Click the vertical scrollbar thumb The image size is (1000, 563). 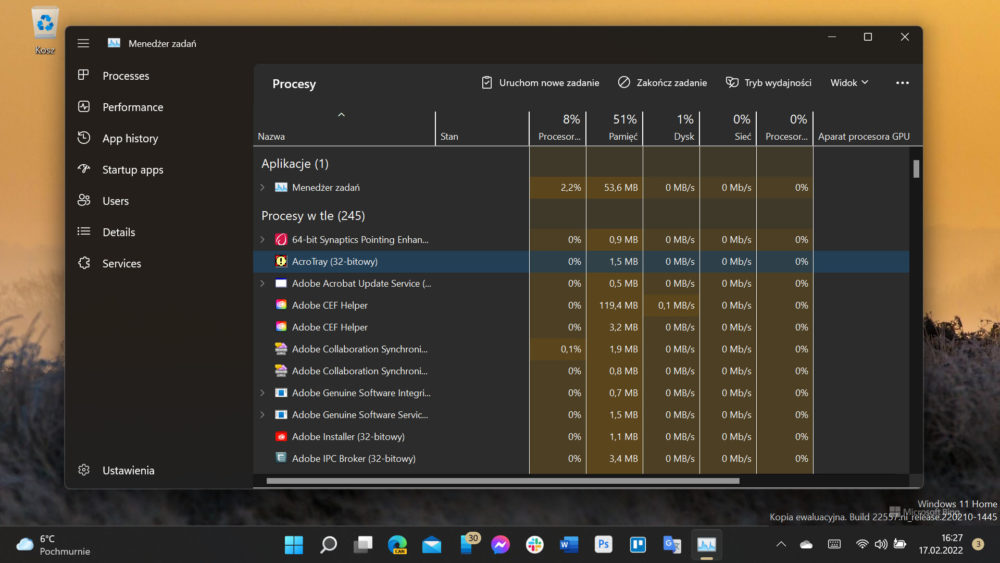(916, 169)
